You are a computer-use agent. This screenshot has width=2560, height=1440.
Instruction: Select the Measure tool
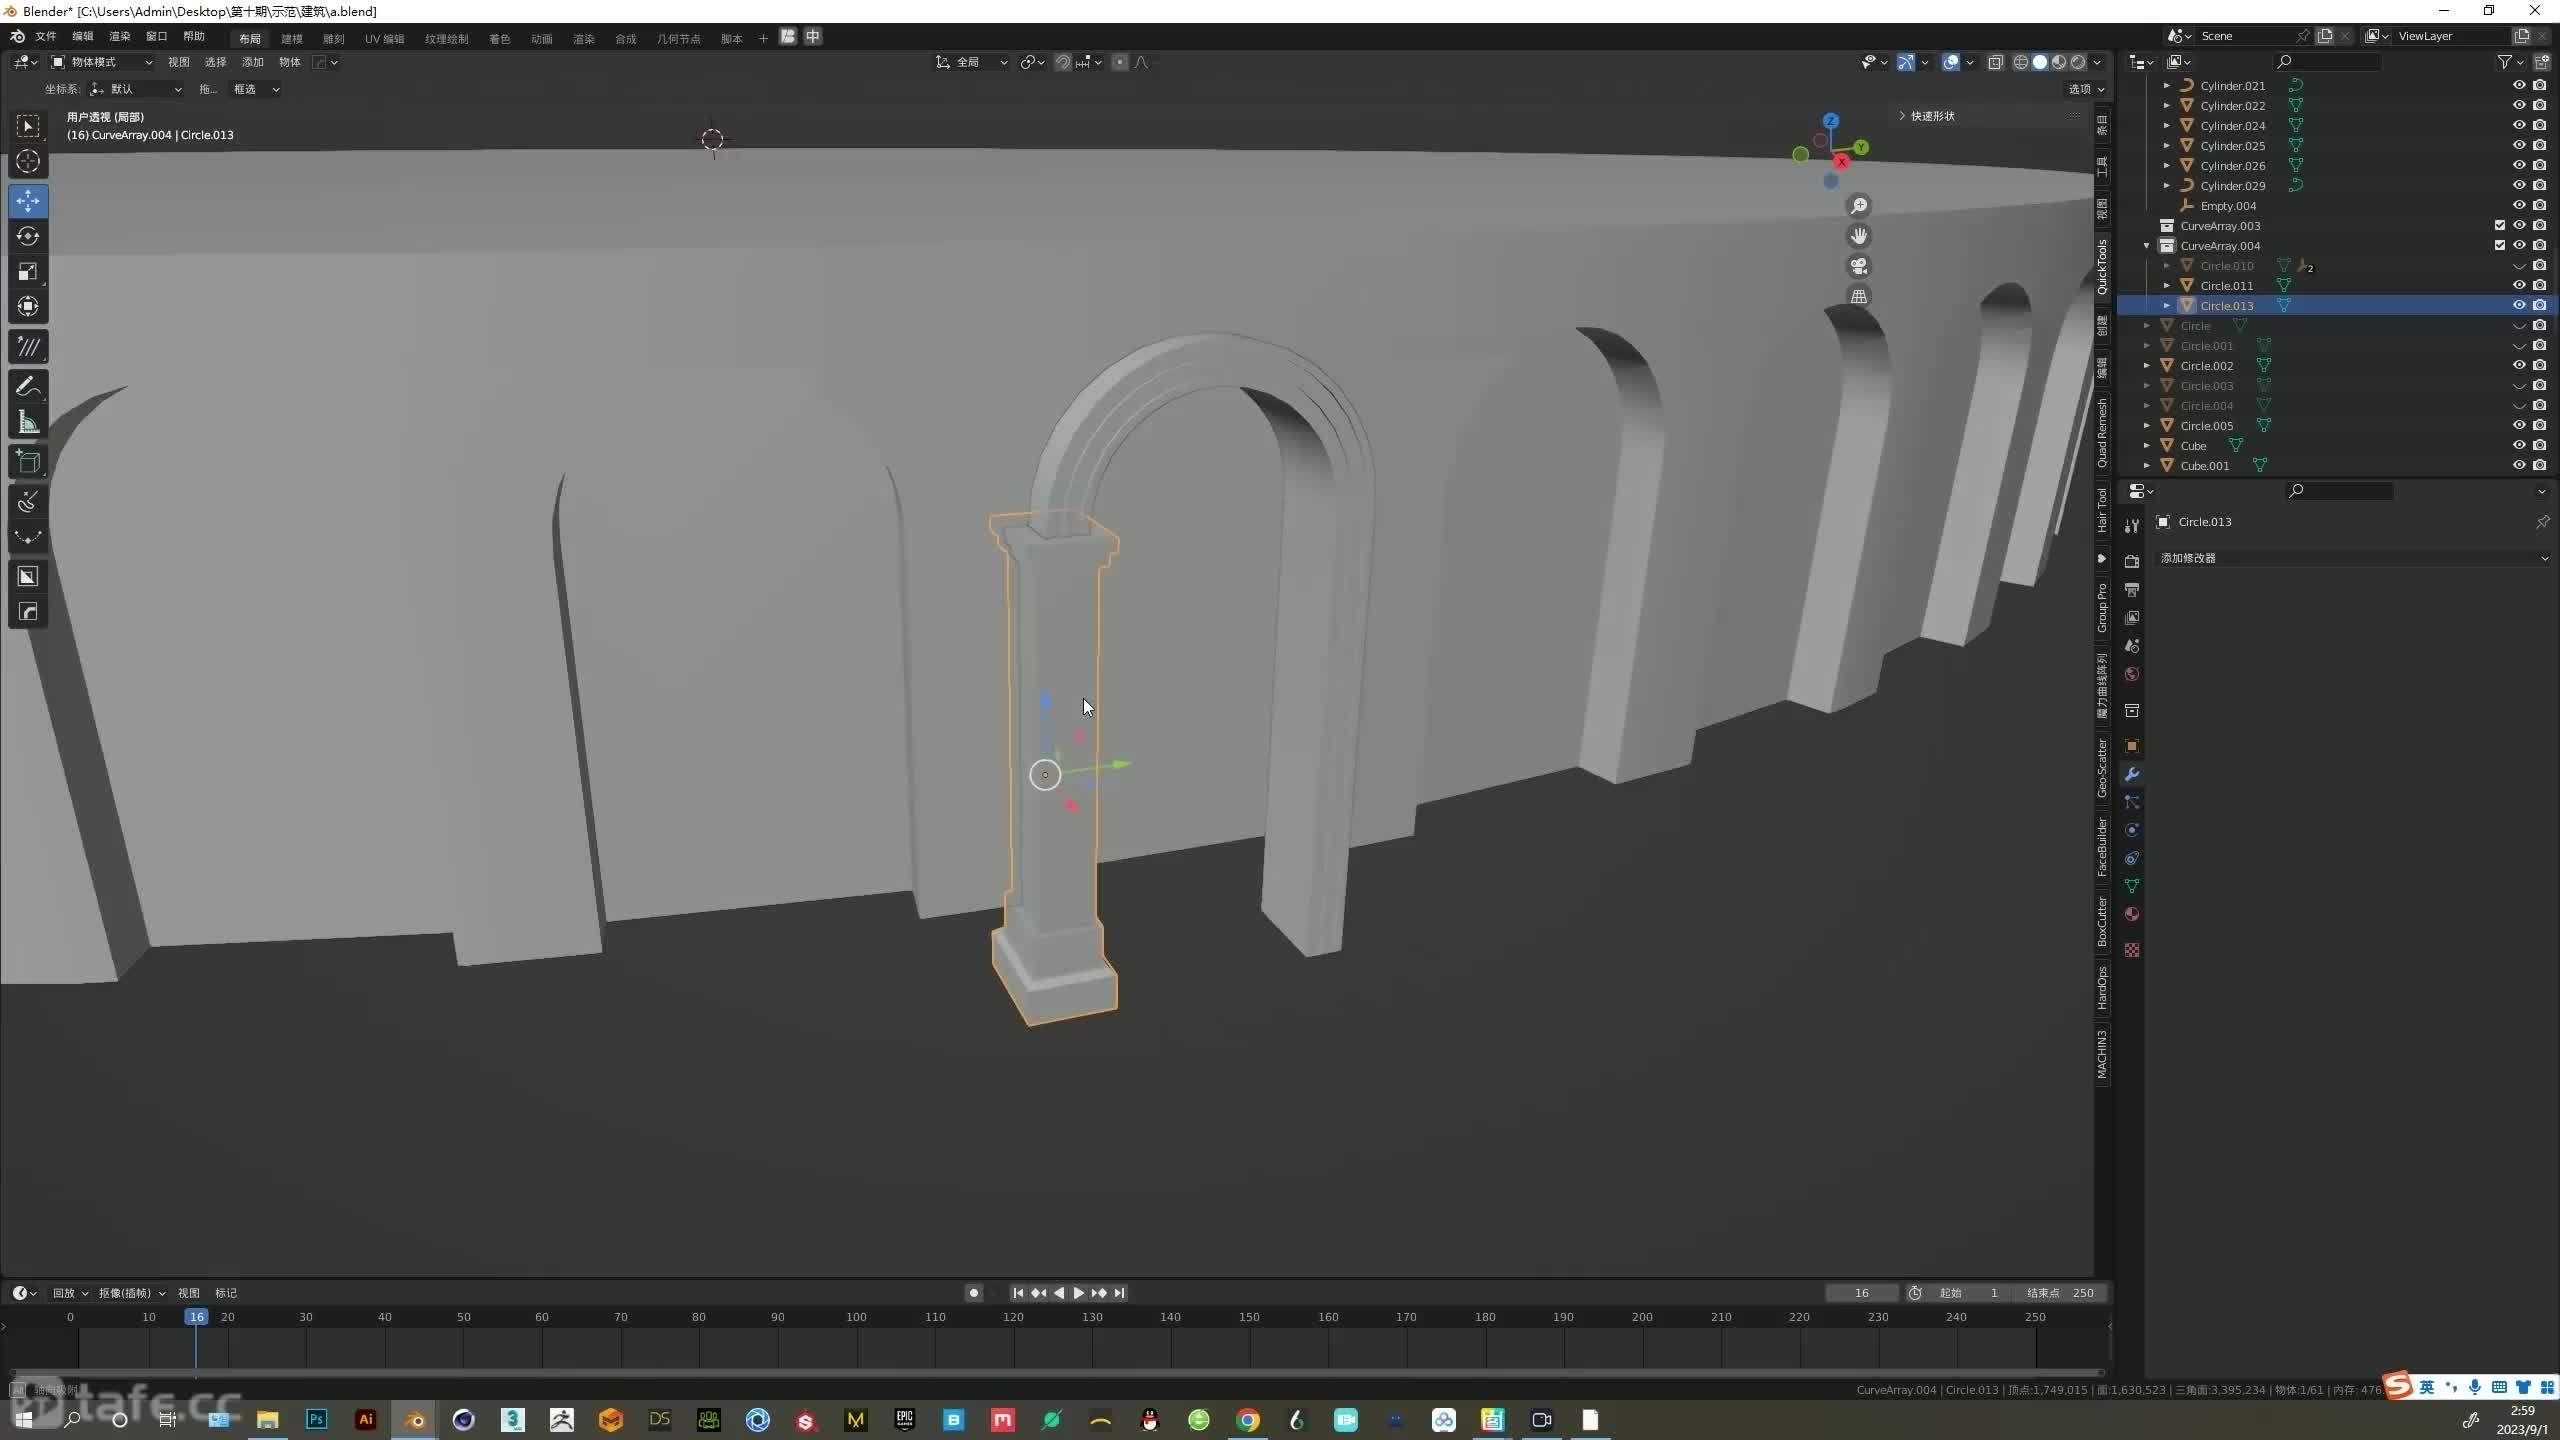[x=28, y=422]
